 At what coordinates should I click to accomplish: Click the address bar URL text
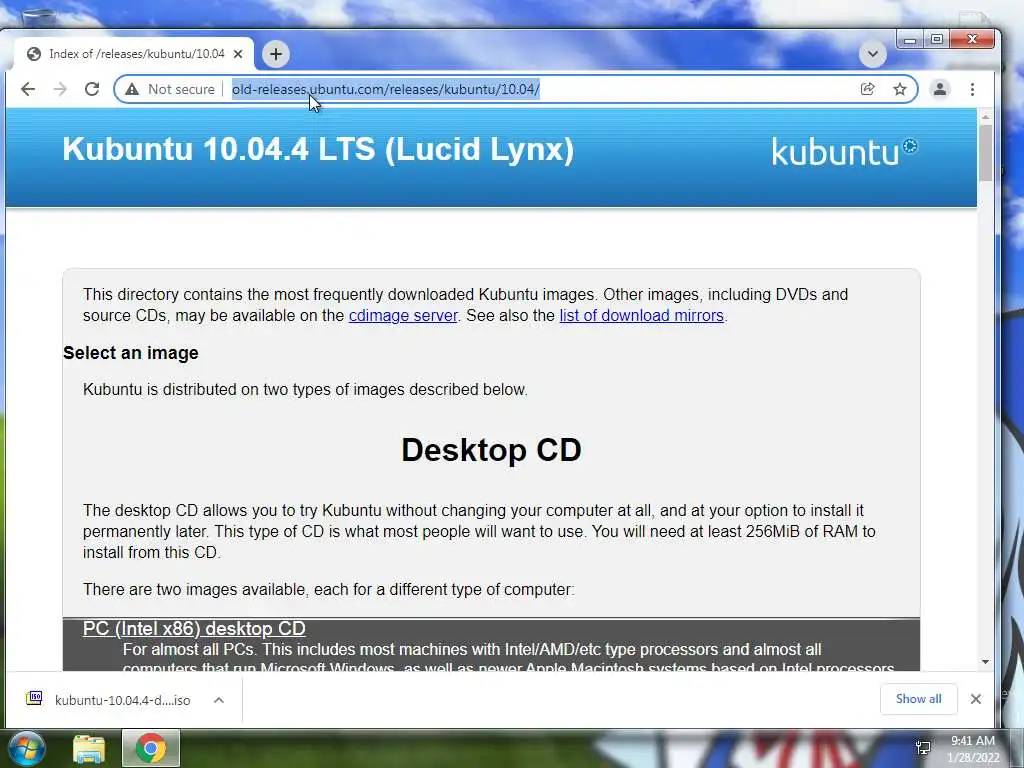click(385, 89)
